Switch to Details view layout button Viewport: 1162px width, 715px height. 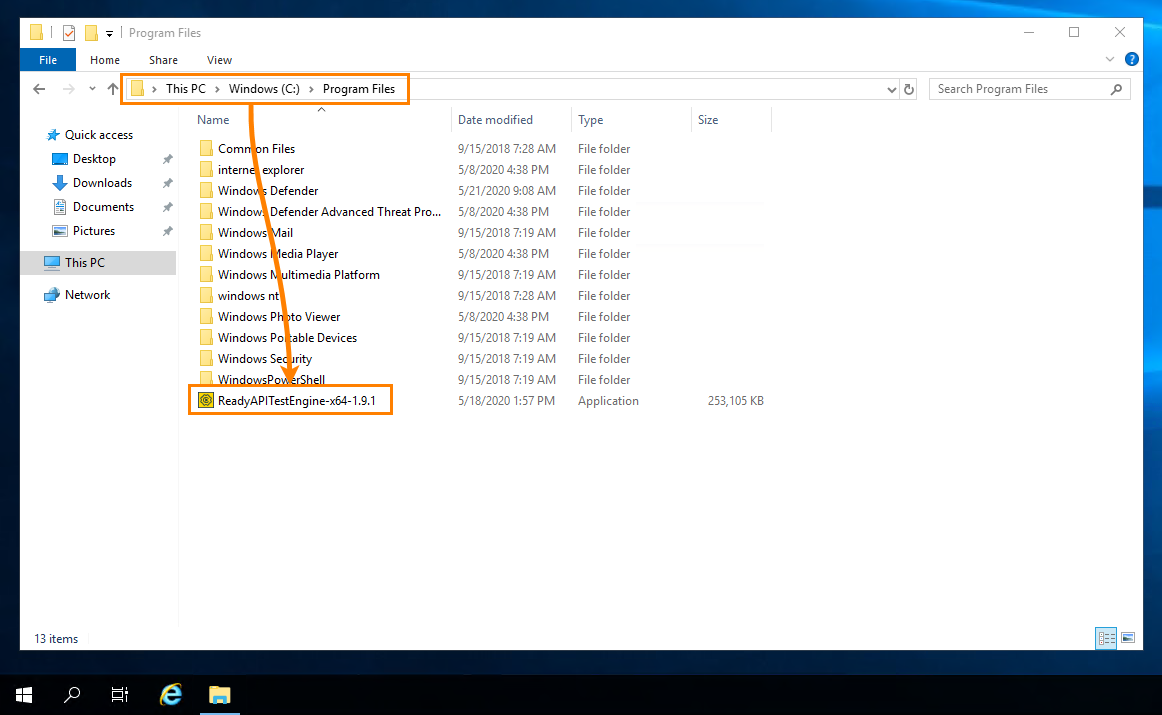click(x=1106, y=638)
